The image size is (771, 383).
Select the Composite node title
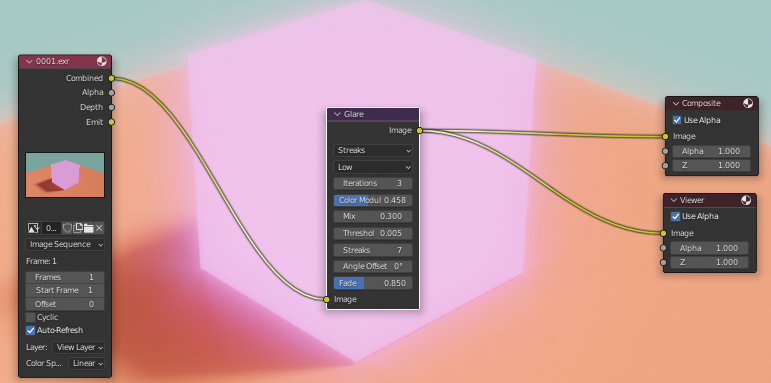point(701,103)
